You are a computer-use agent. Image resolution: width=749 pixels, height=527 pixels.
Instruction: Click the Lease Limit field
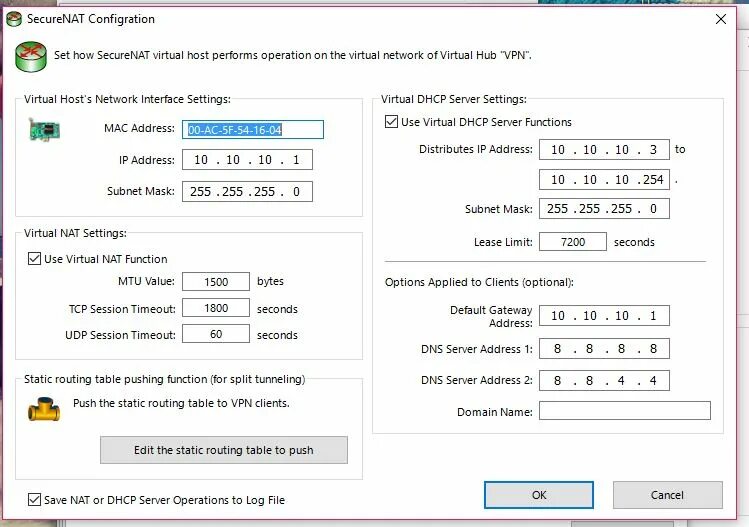point(573,242)
